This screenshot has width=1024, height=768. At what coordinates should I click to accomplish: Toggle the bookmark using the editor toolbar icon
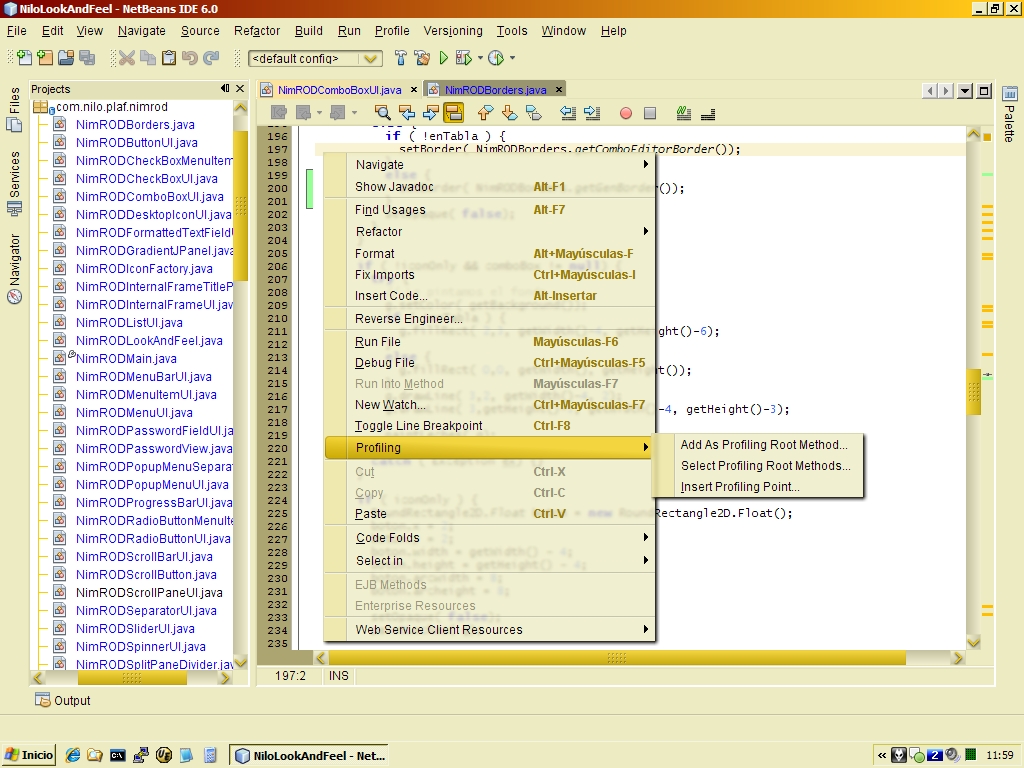pos(534,113)
